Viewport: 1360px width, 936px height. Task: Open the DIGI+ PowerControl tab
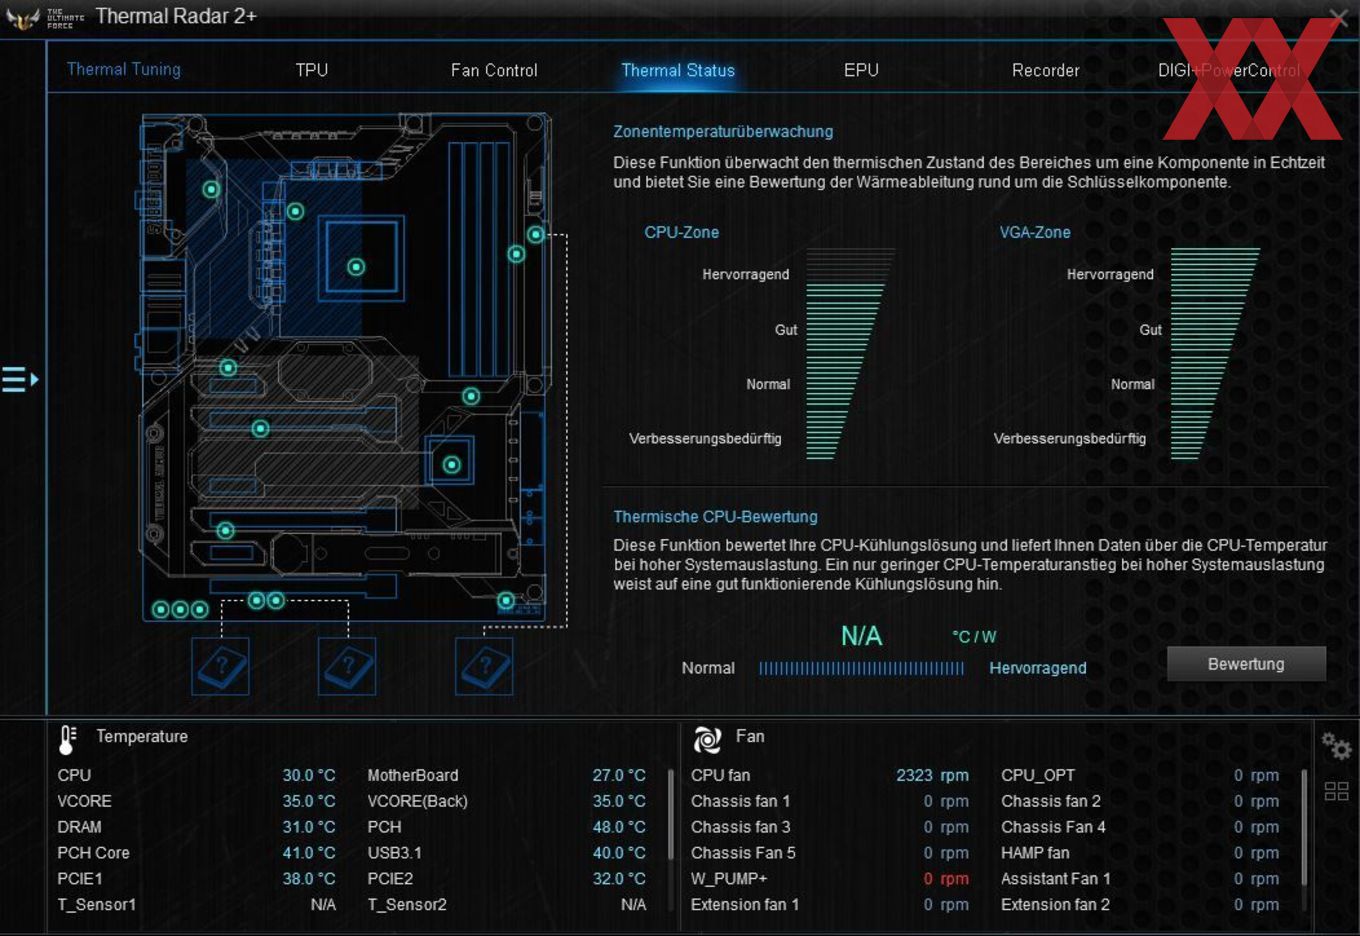tap(1229, 70)
